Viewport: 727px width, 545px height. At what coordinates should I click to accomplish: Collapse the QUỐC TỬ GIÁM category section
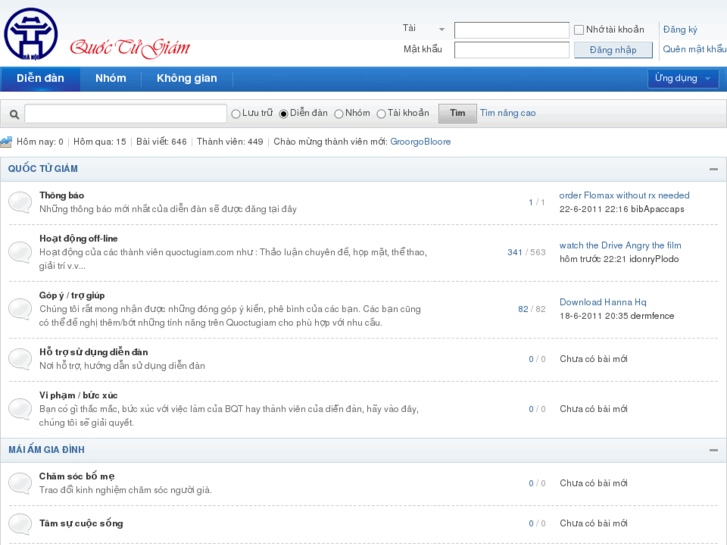[713, 169]
